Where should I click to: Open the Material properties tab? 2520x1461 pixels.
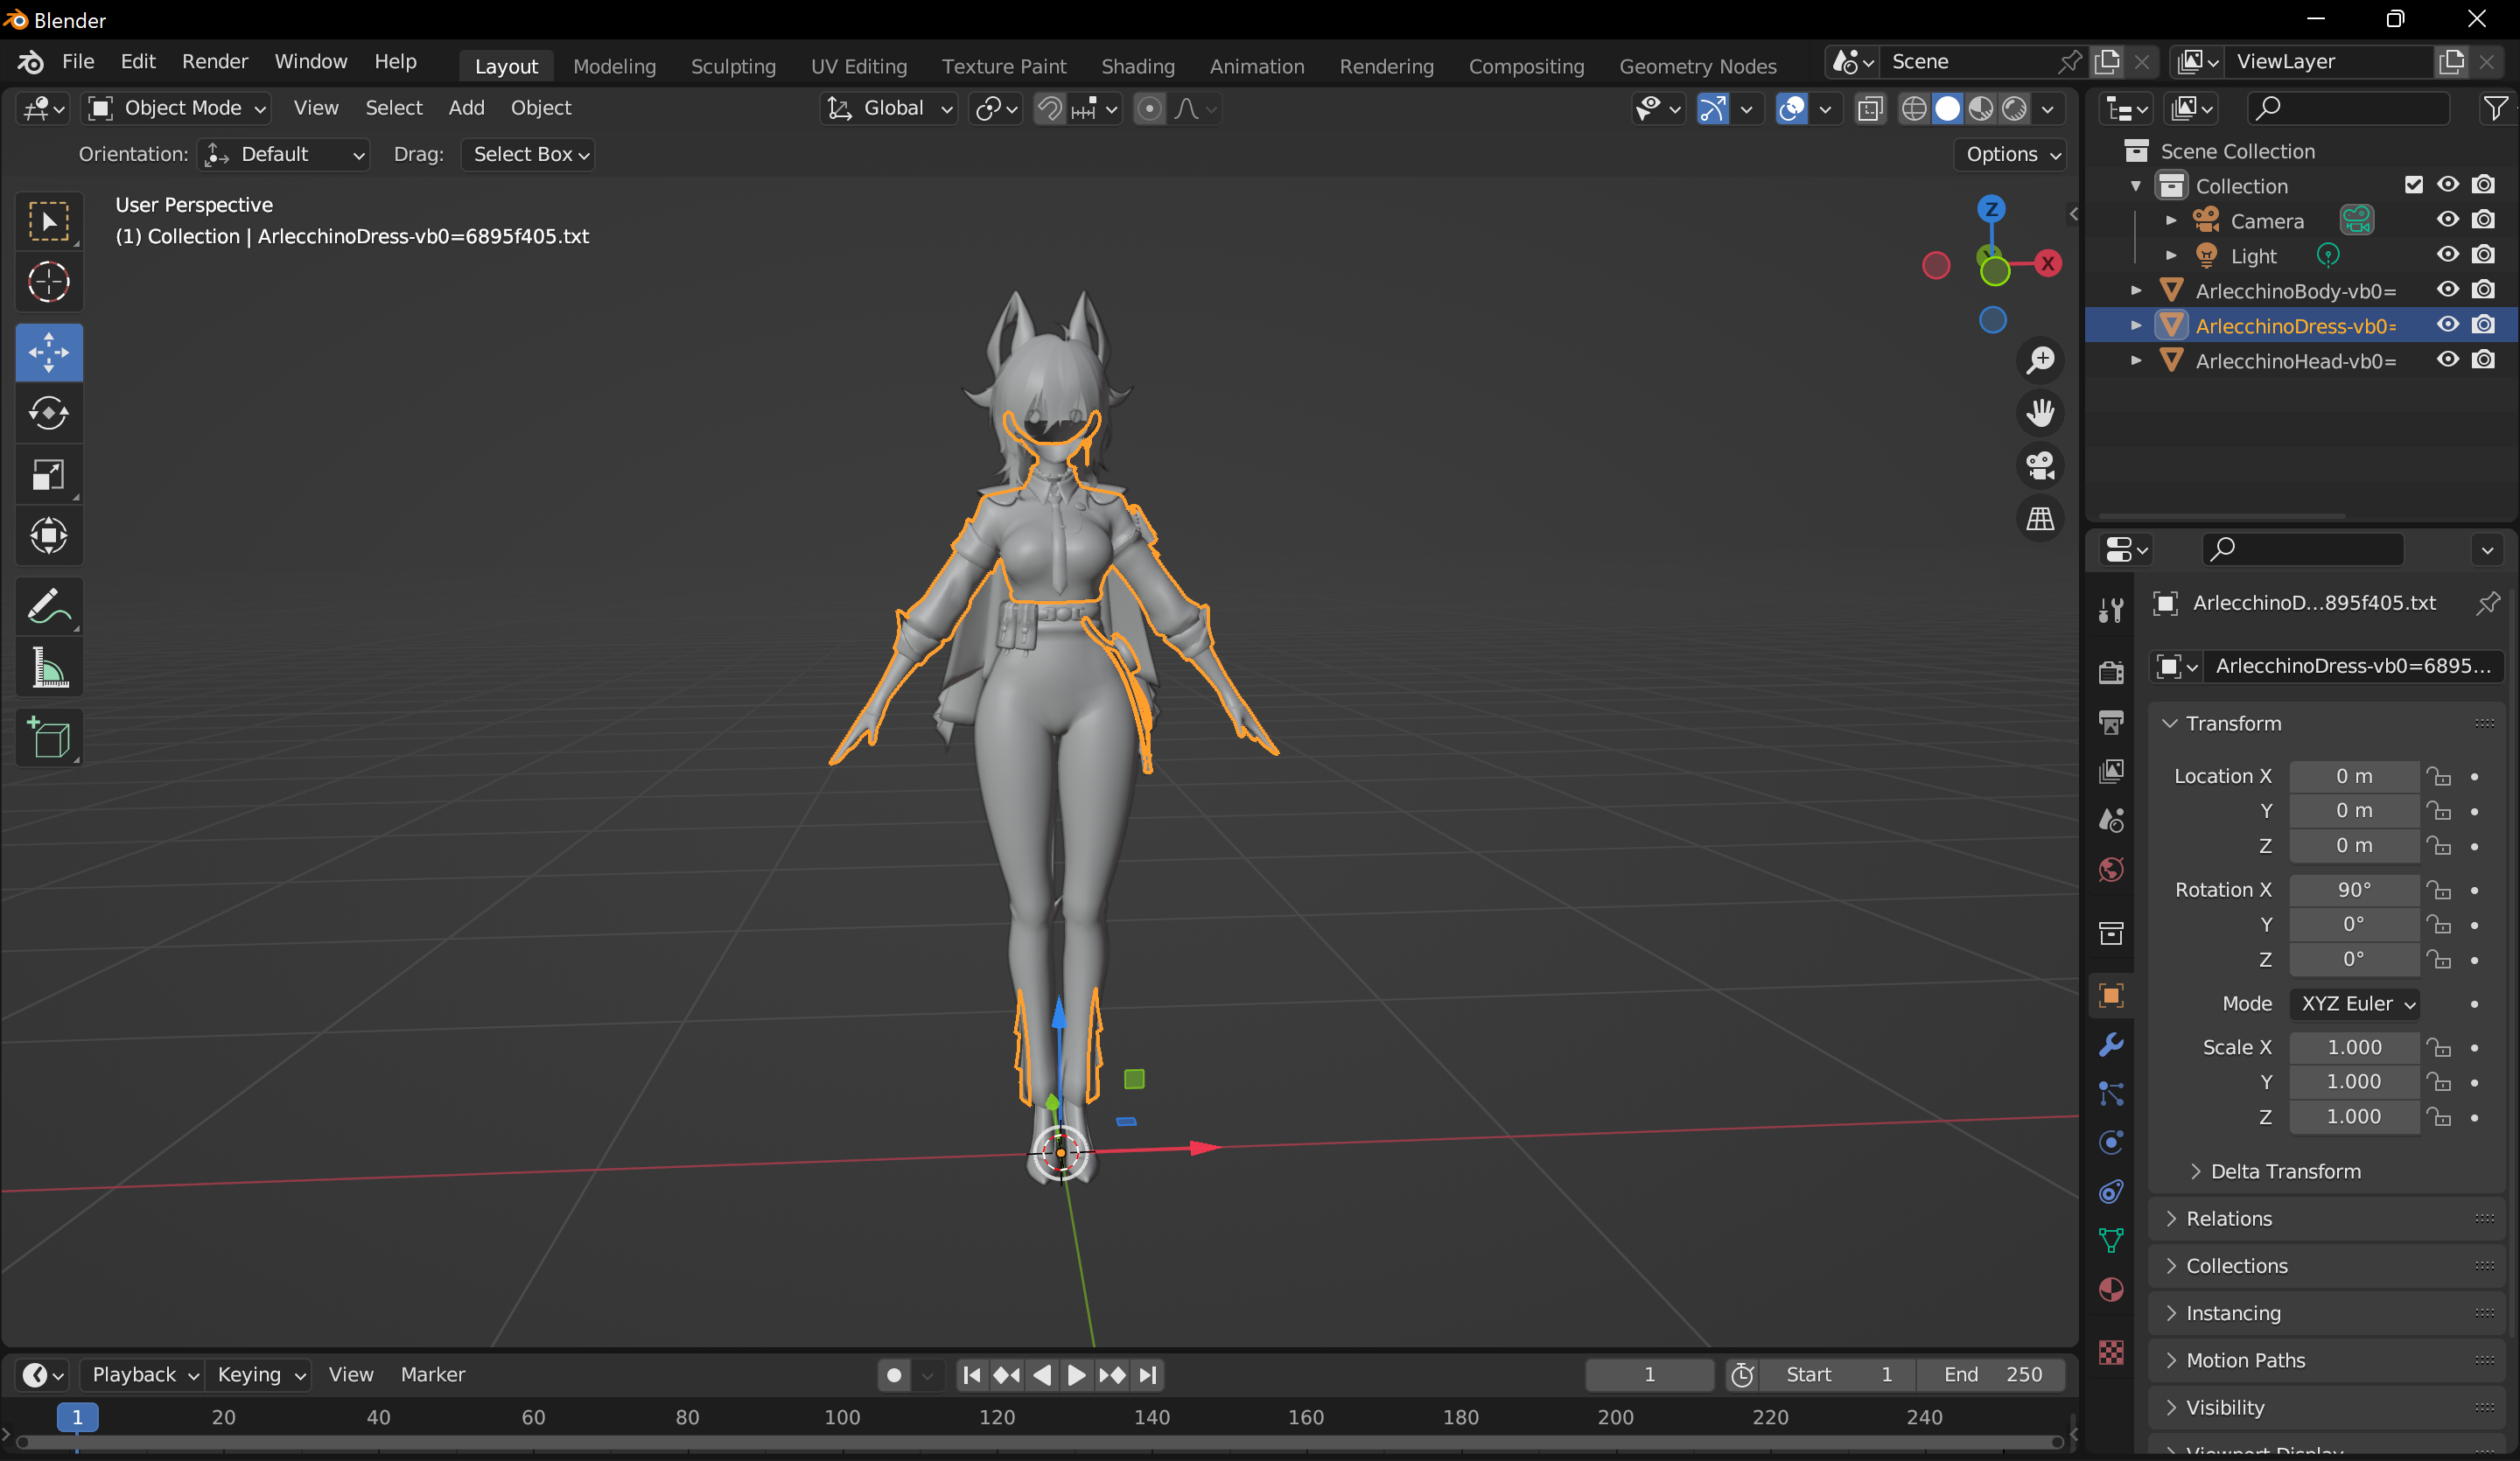pos(2111,1290)
